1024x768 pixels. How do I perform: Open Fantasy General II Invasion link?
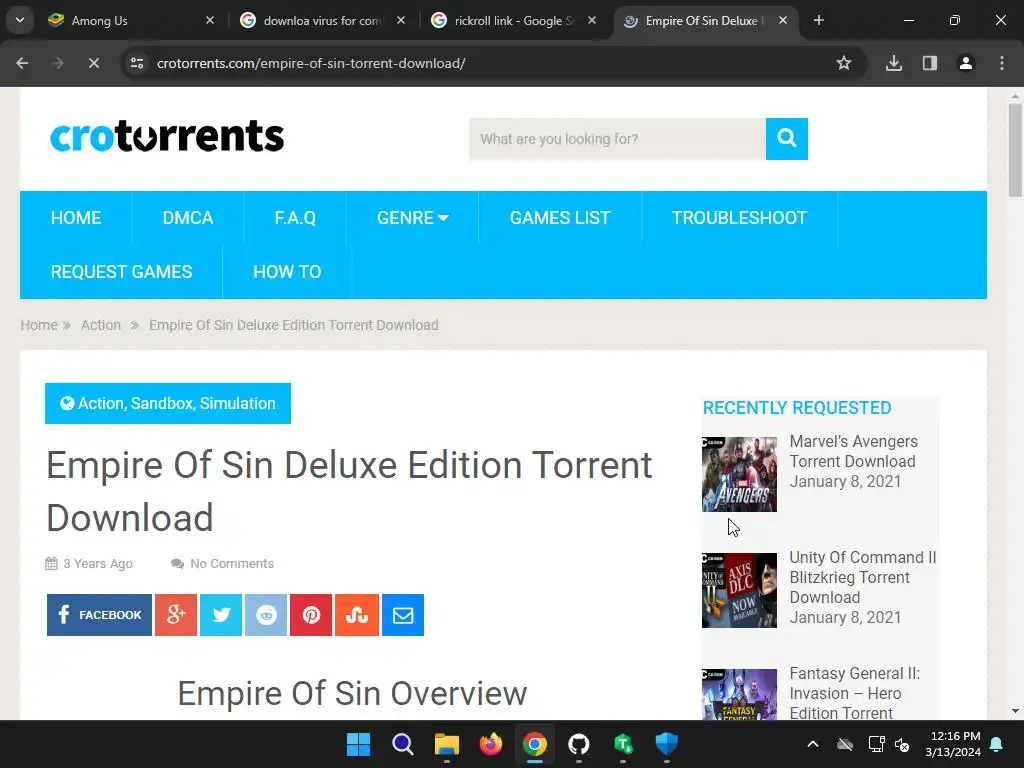[x=854, y=693]
